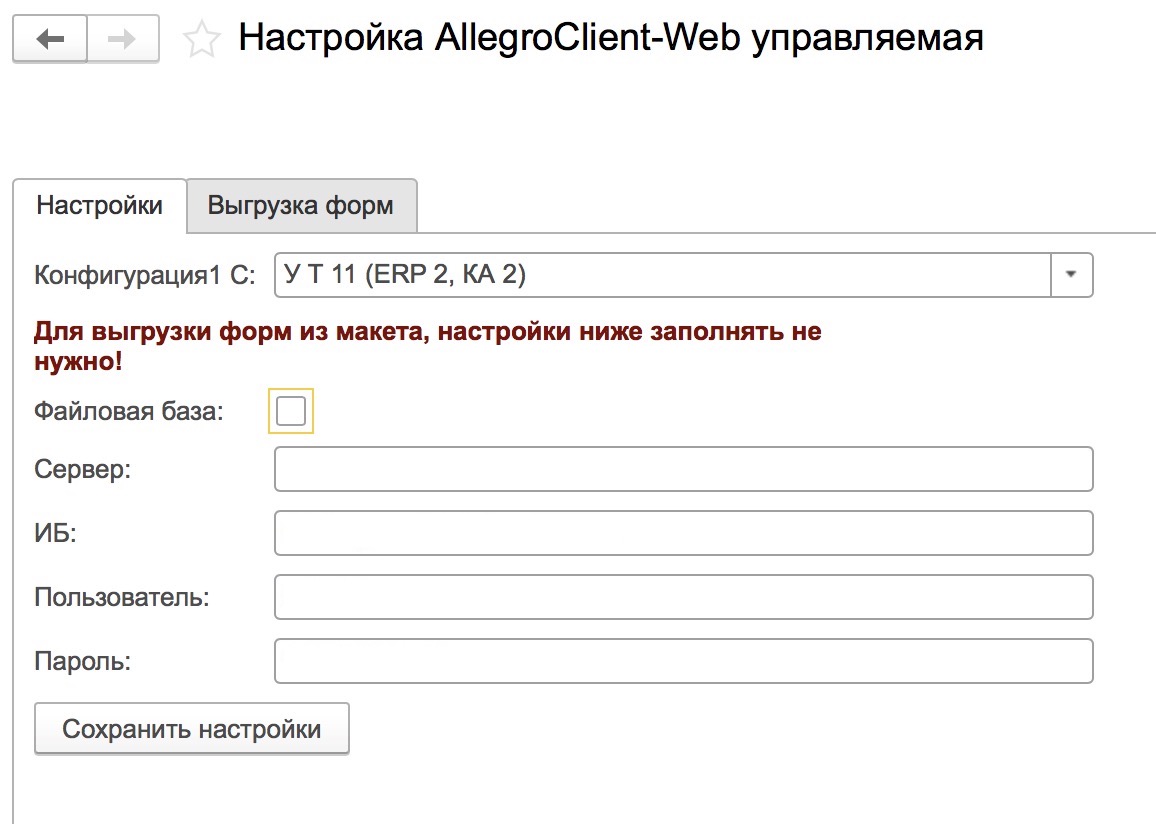Click the ИБ: label

tap(55, 533)
